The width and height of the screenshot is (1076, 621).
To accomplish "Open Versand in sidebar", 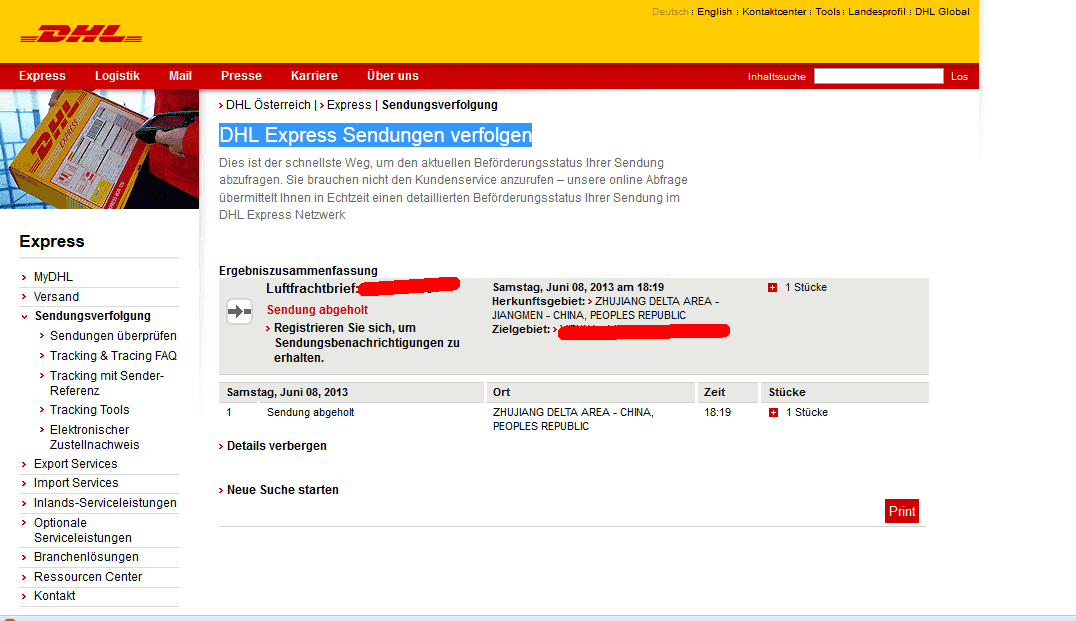I will 56,296.
